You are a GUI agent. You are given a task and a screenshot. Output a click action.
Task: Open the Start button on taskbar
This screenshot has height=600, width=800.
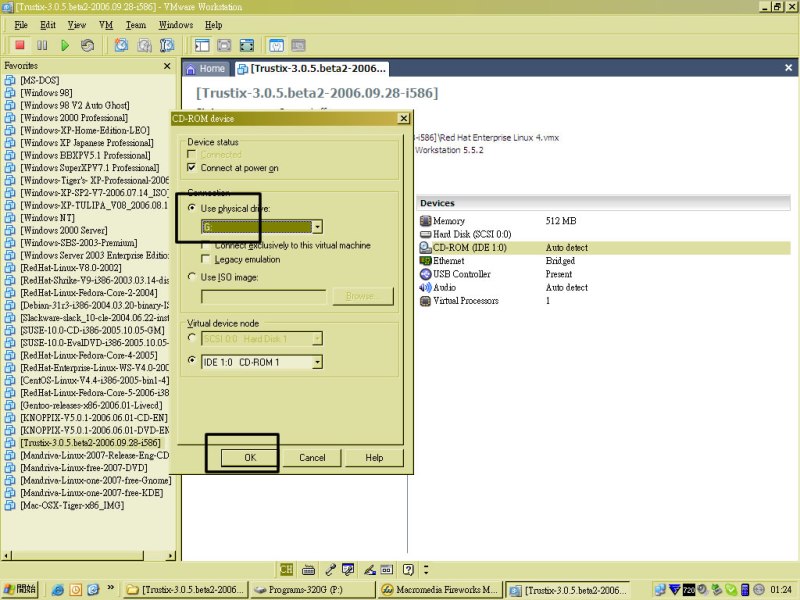(19, 589)
